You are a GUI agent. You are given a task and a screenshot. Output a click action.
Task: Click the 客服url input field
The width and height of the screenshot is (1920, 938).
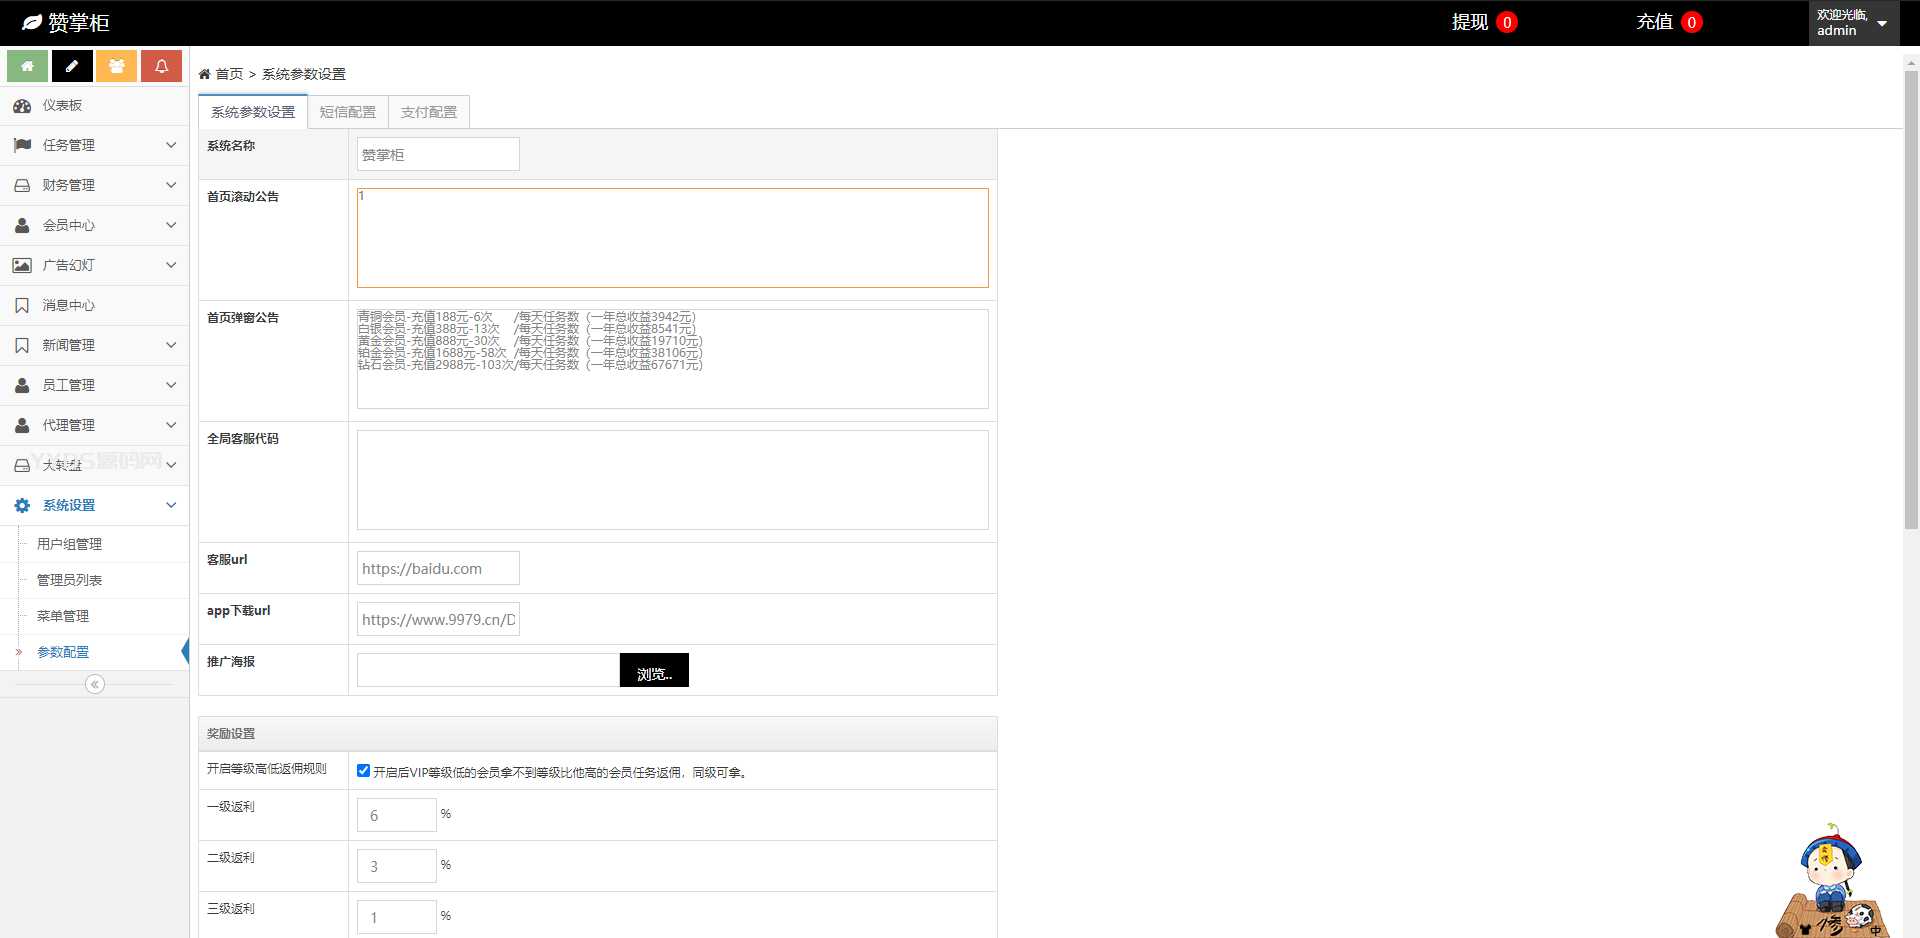click(x=438, y=568)
